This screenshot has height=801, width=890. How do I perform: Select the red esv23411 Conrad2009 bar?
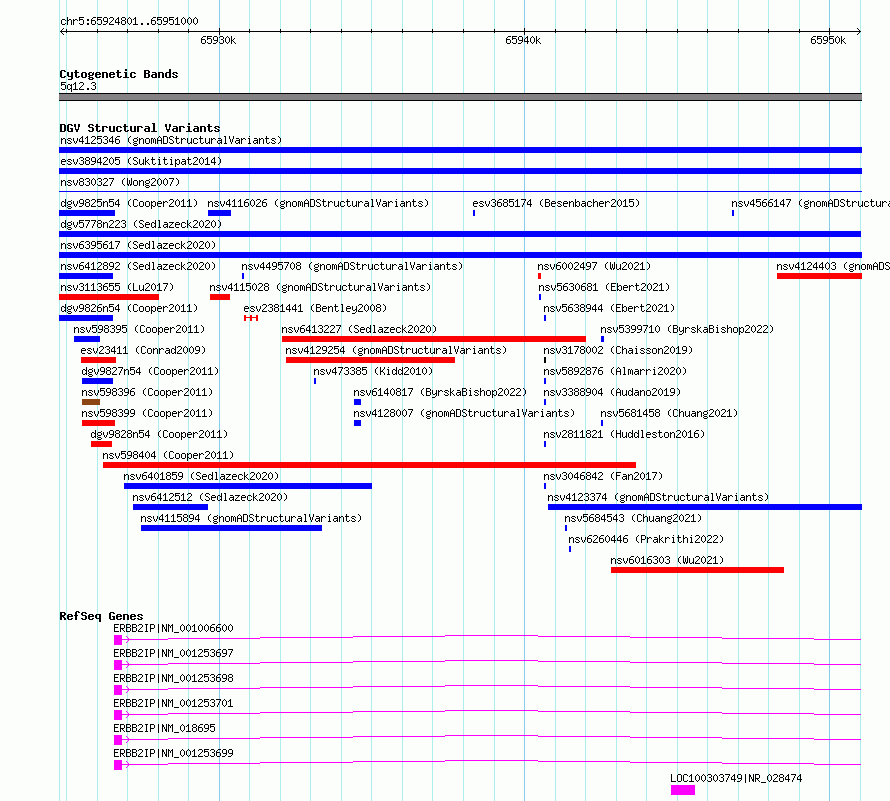(98, 360)
